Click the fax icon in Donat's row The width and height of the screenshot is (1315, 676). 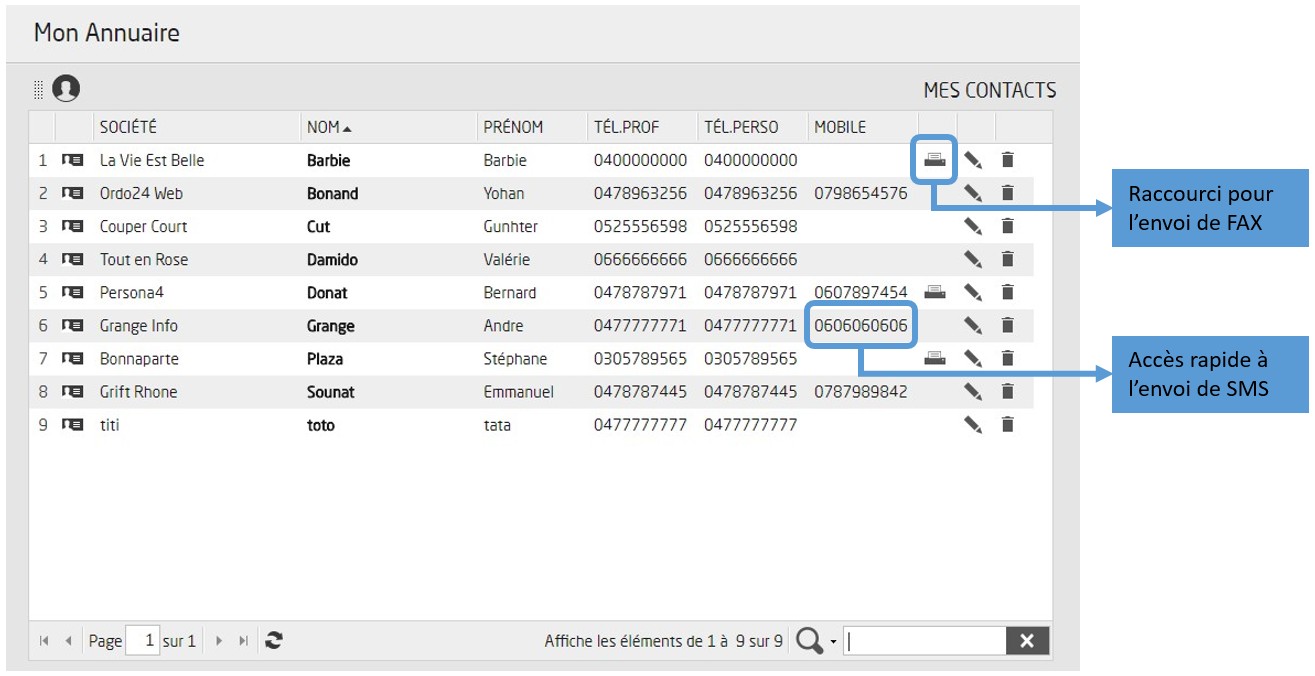point(935,293)
